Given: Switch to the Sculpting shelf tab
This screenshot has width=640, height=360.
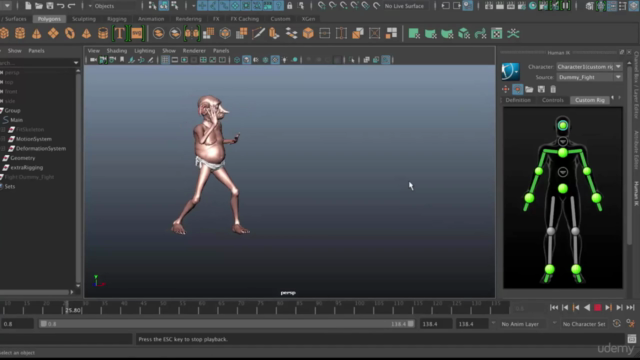Looking at the screenshot, I should coord(84,19).
